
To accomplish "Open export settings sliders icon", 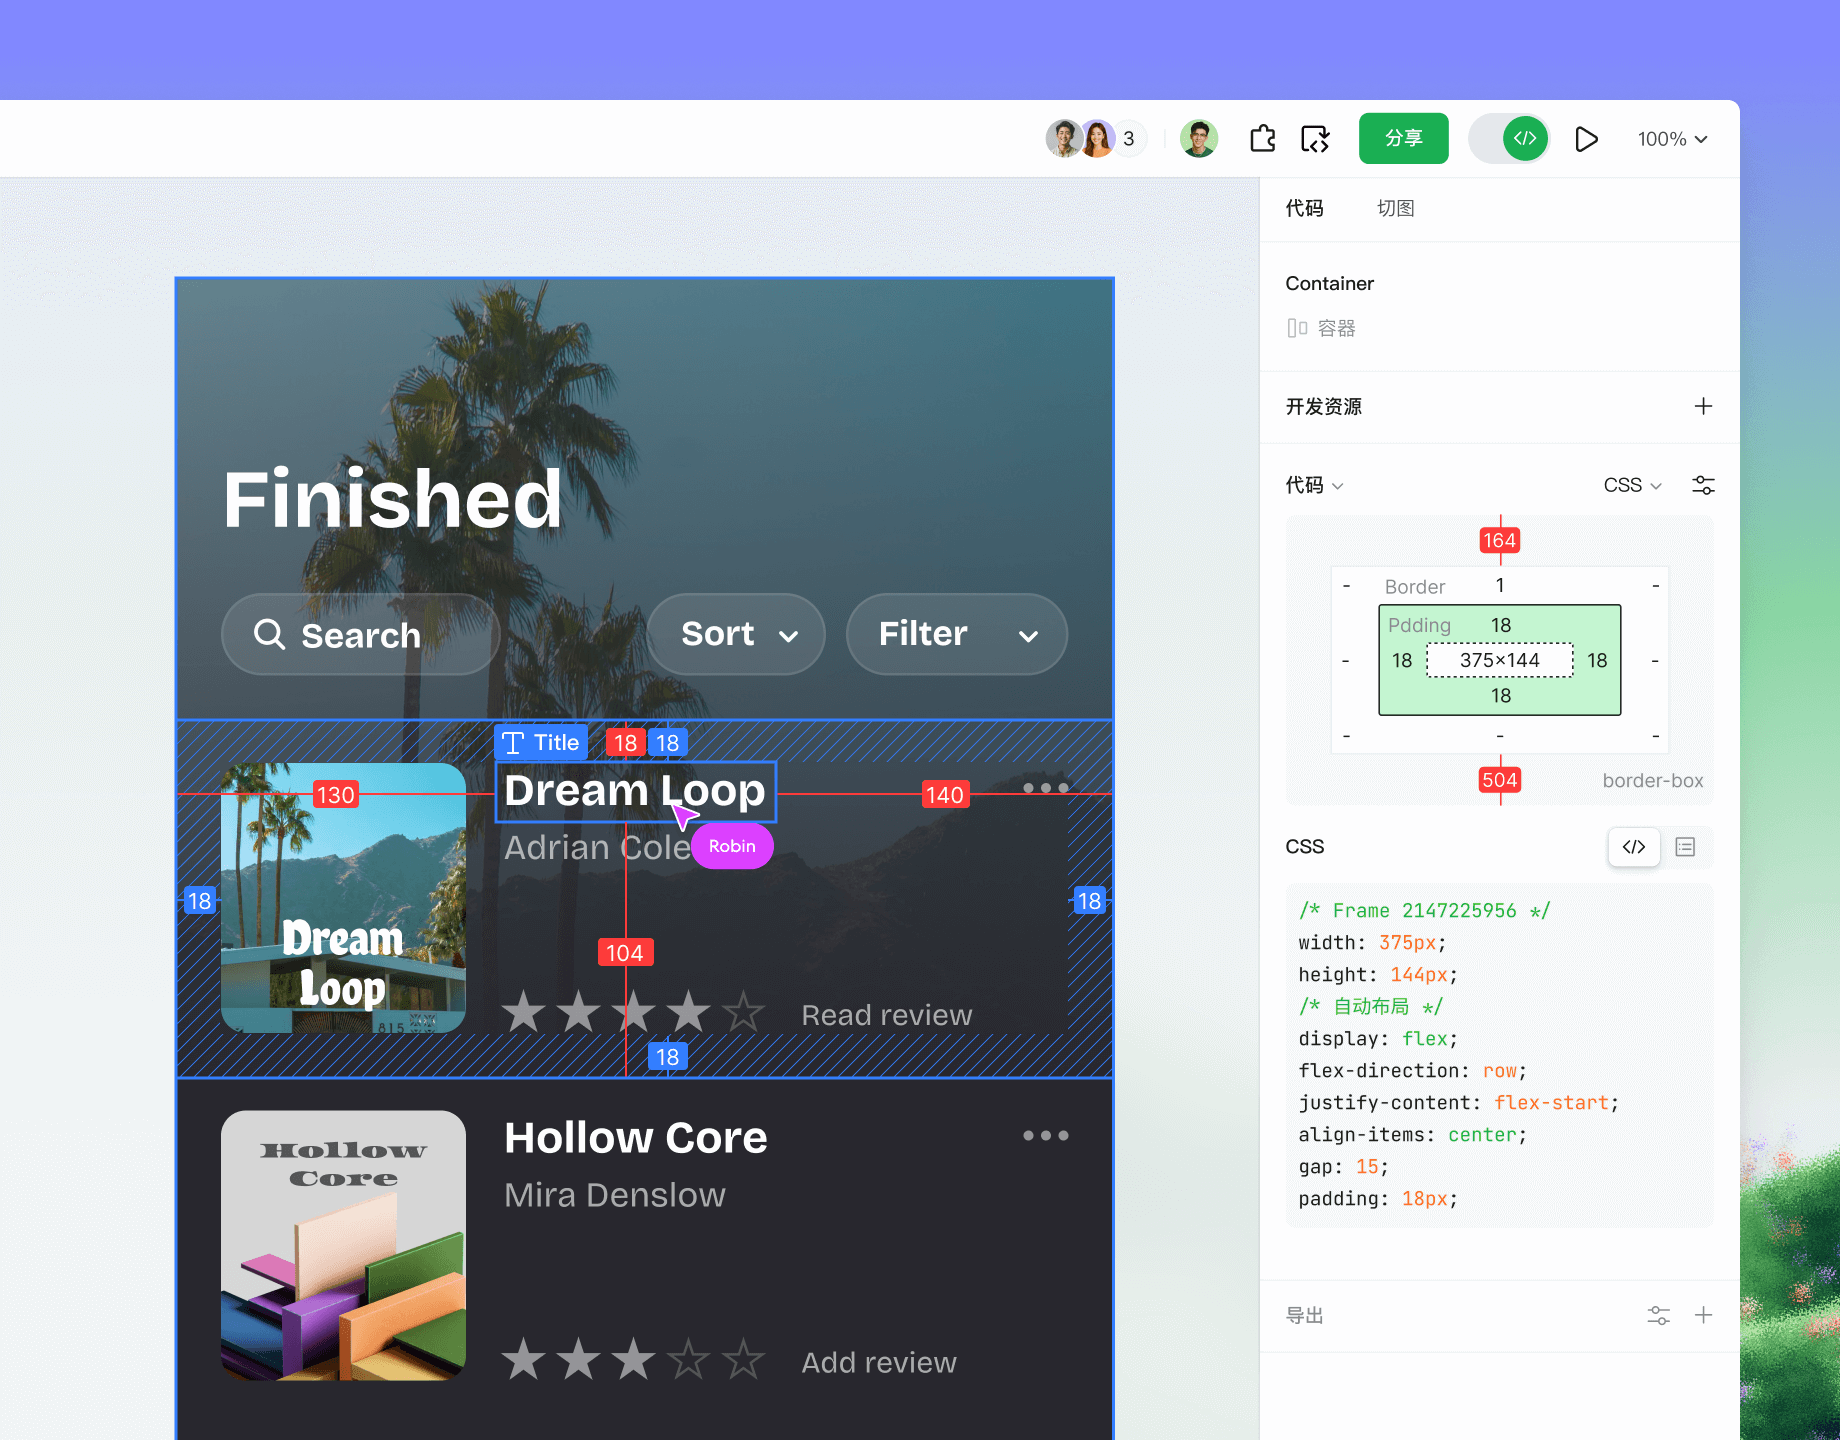I will tap(1658, 1315).
